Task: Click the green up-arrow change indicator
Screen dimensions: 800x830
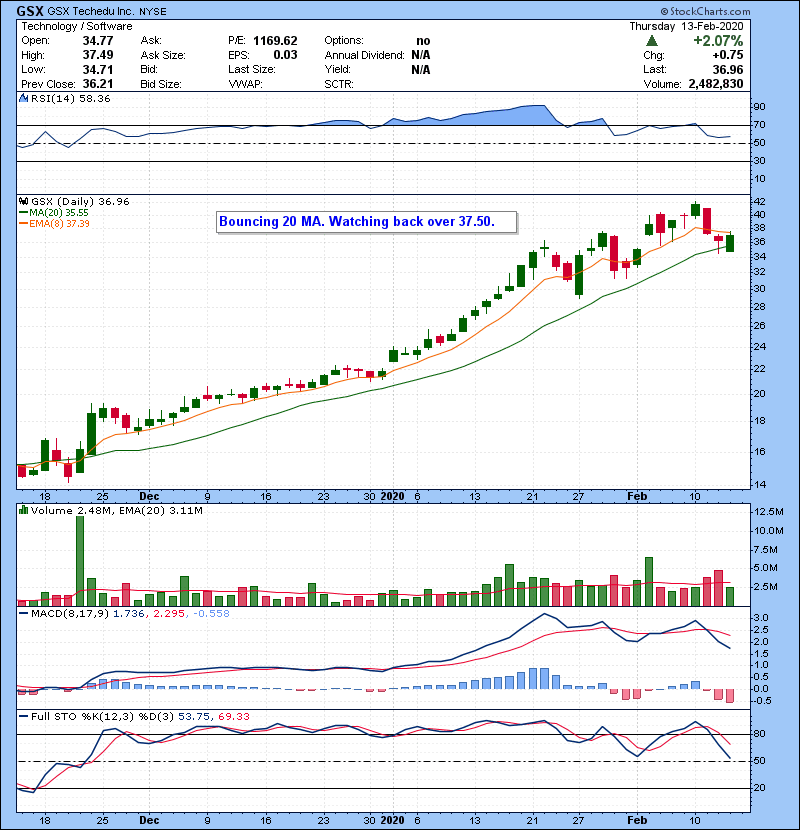Action: (x=652, y=41)
